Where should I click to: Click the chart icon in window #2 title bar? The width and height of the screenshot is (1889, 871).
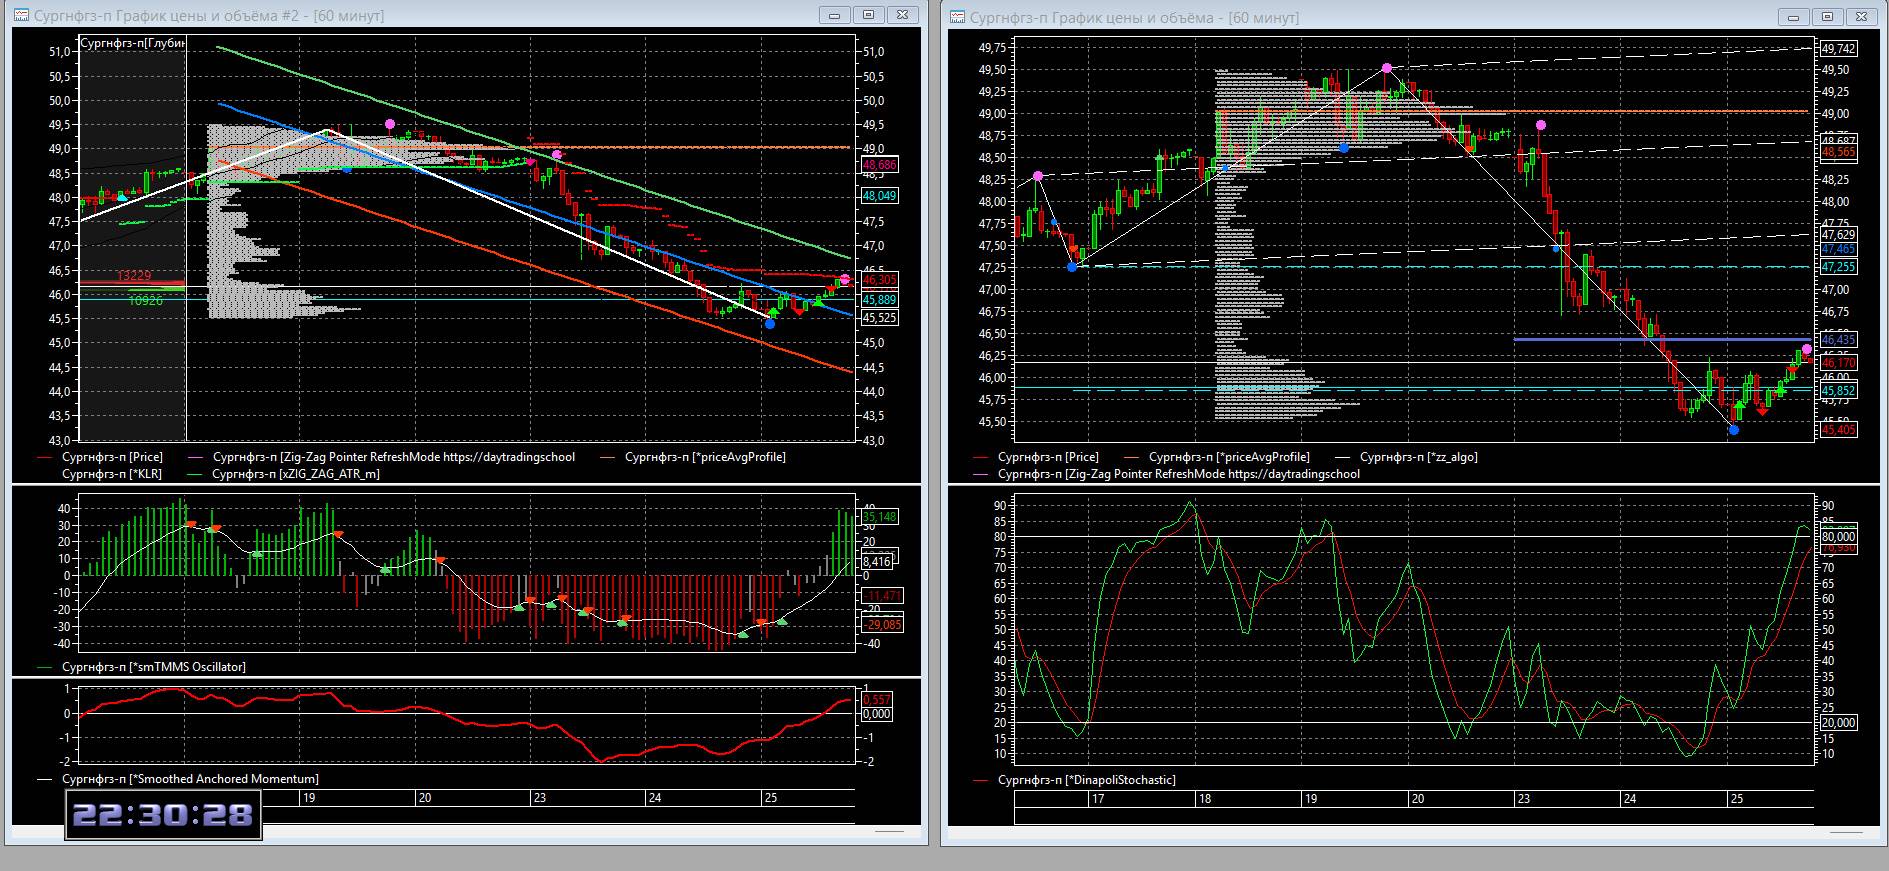21,16
